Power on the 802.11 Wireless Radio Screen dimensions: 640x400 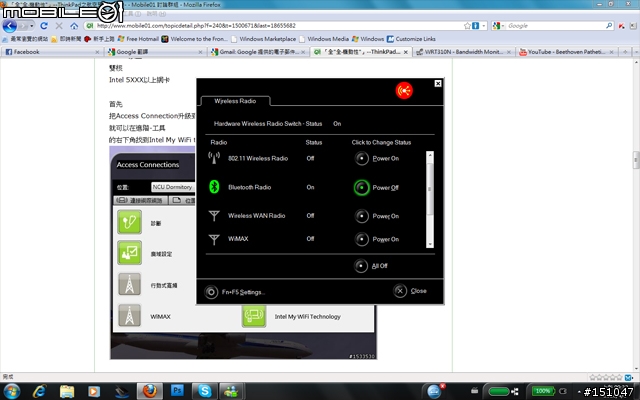click(x=362, y=158)
